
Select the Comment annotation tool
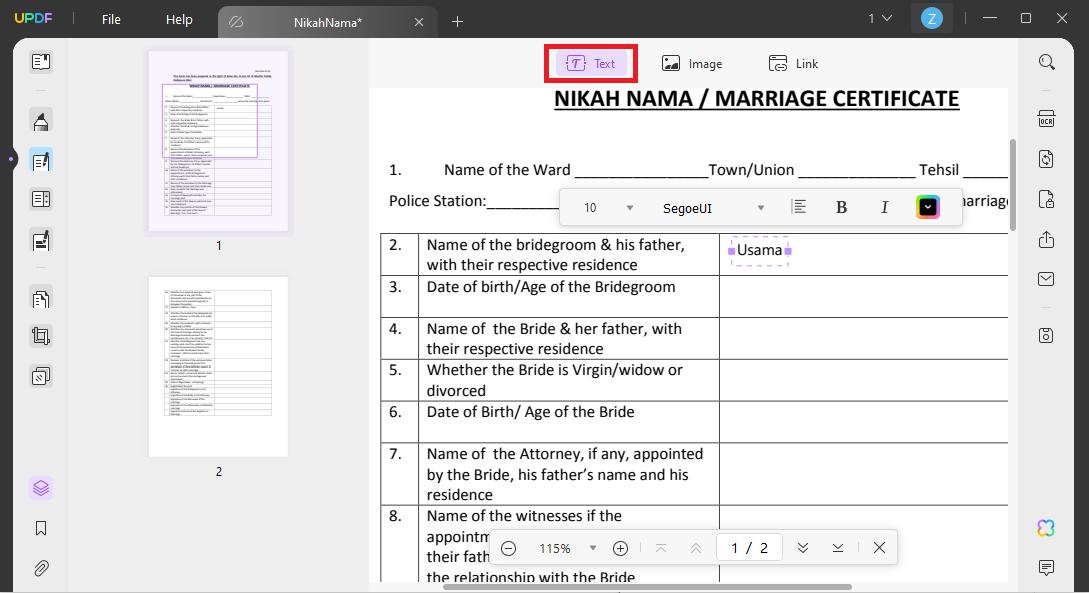coord(41,121)
